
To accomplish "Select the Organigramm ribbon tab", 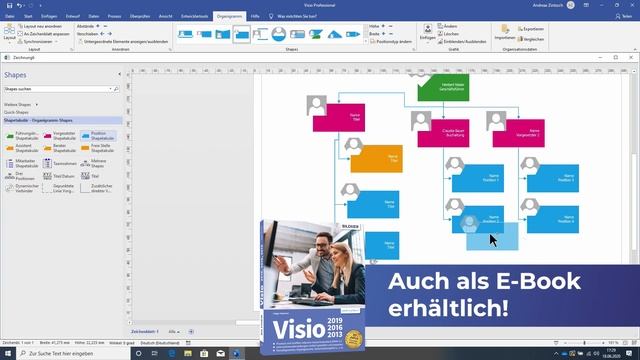I will (229, 16).
